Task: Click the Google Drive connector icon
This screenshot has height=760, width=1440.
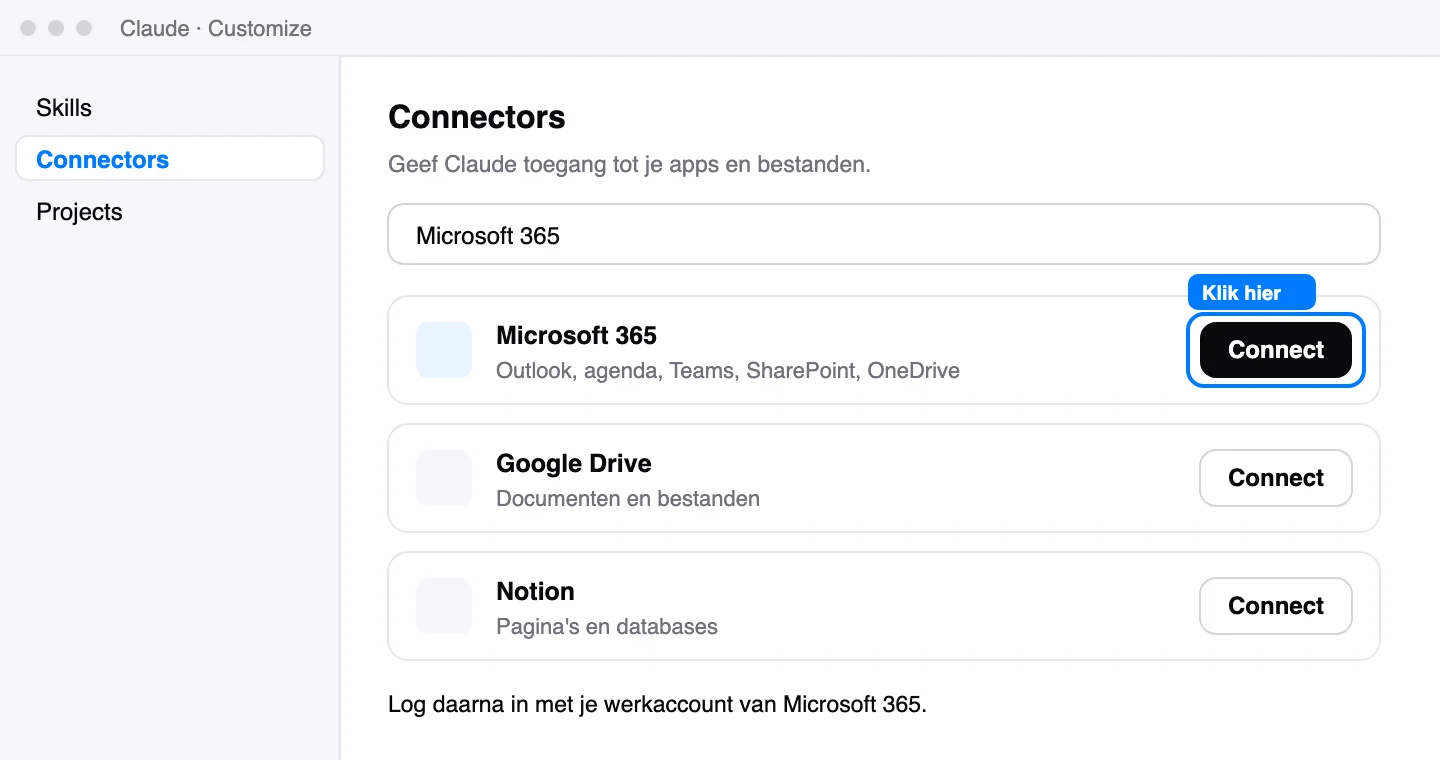Action: point(444,478)
